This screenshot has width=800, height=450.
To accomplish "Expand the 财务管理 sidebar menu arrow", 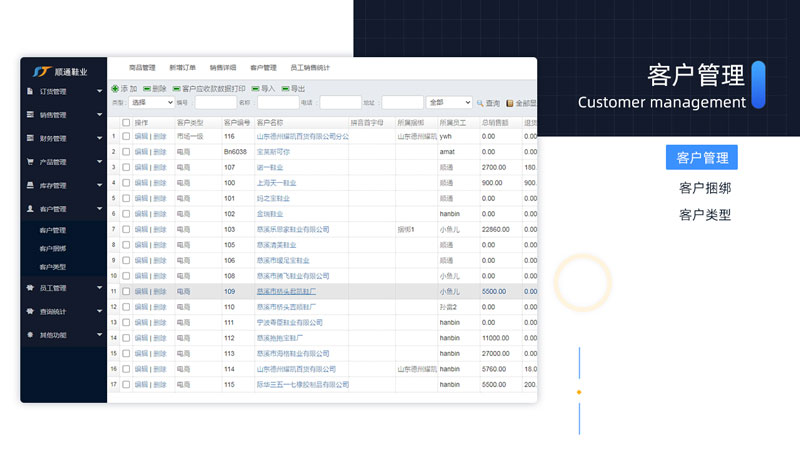I will 100,139.
